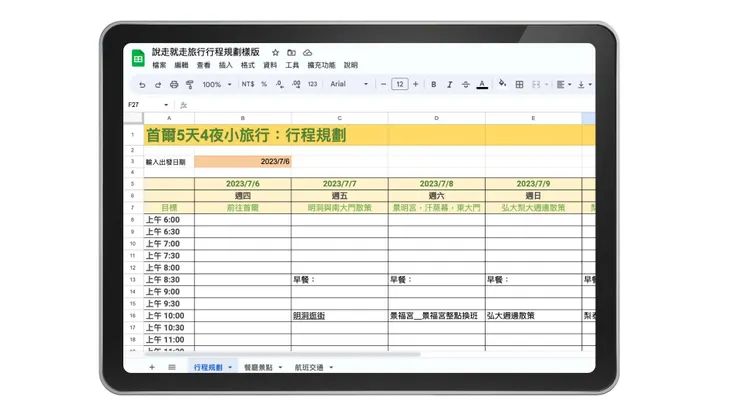Click the Google Sheets home icon

138,58
